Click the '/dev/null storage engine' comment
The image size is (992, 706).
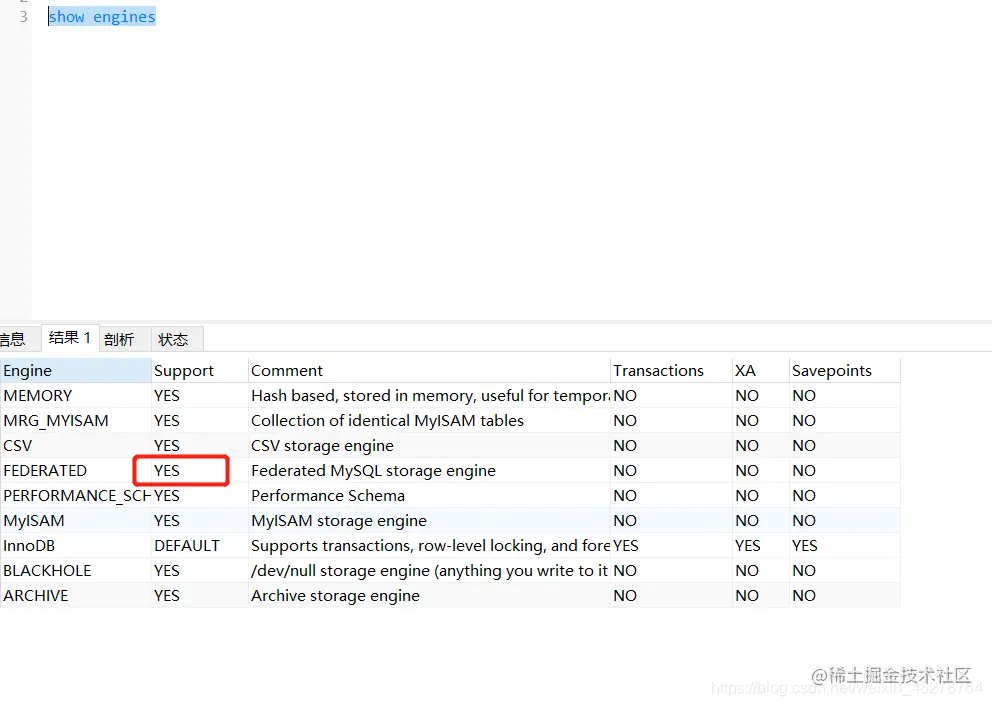point(430,571)
